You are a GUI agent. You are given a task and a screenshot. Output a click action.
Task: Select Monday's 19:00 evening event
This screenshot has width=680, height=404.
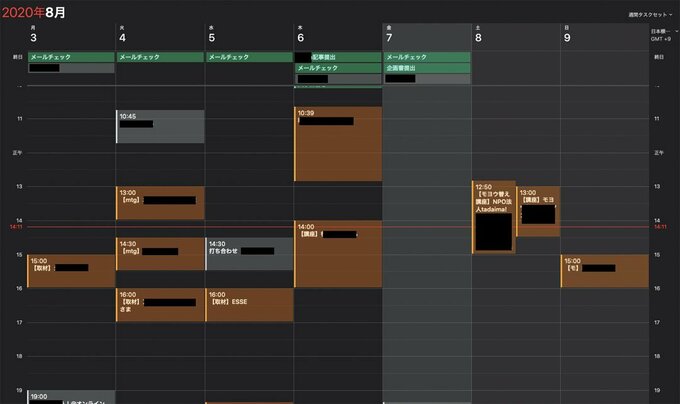click(70, 397)
